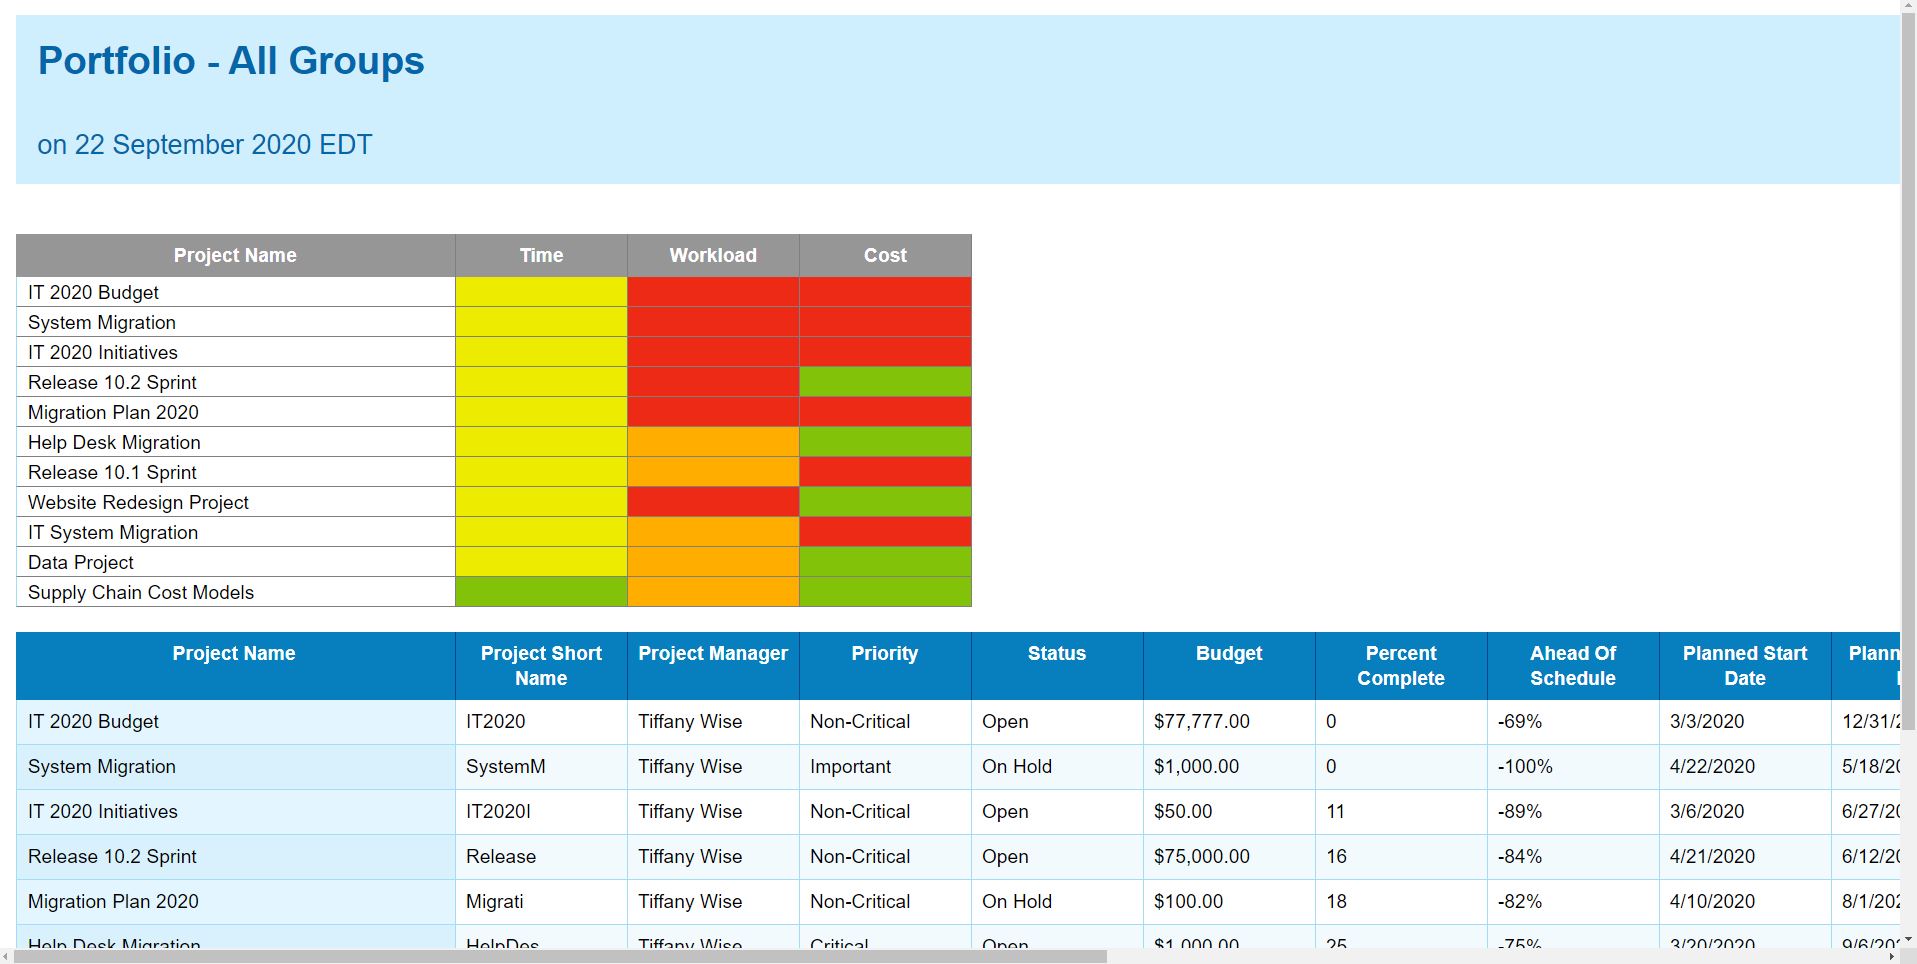The image size is (1917, 964).
Task: Click the Priority column header
Action: [885, 666]
